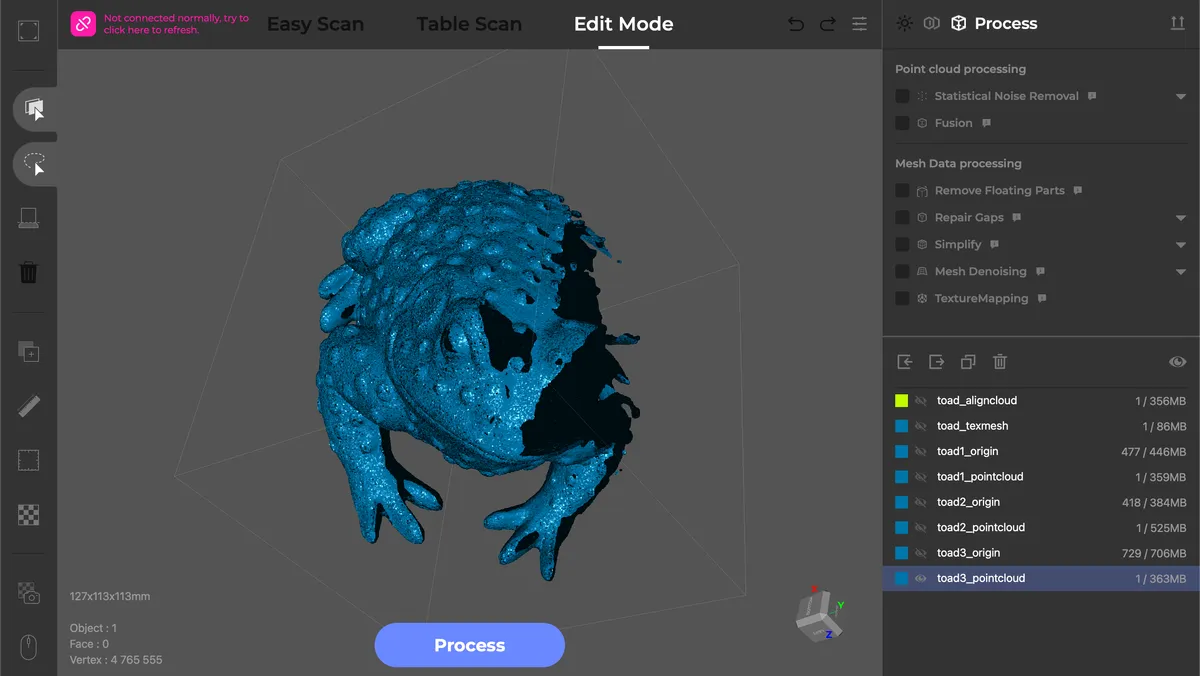This screenshot has width=1200, height=676.
Task: Select the Edit Mode tab
Action: [x=623, y=24]
